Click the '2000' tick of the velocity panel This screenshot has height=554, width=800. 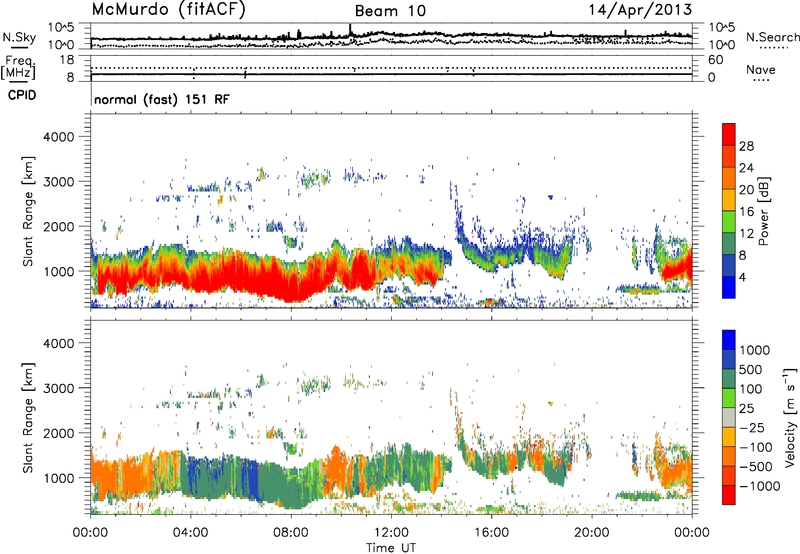point(59,433)
